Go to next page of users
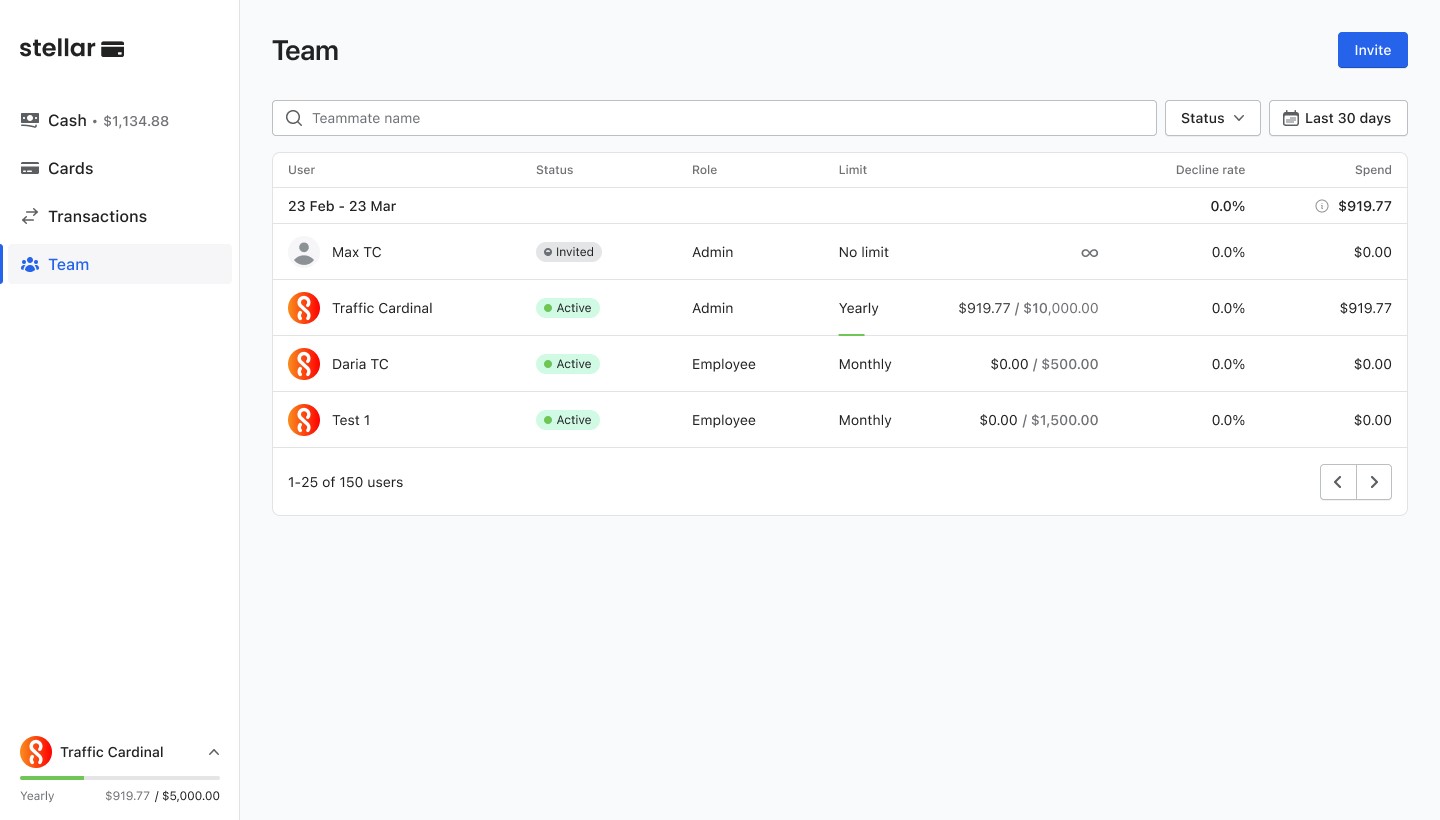The image size is (1440, 820). point(1374,482)
